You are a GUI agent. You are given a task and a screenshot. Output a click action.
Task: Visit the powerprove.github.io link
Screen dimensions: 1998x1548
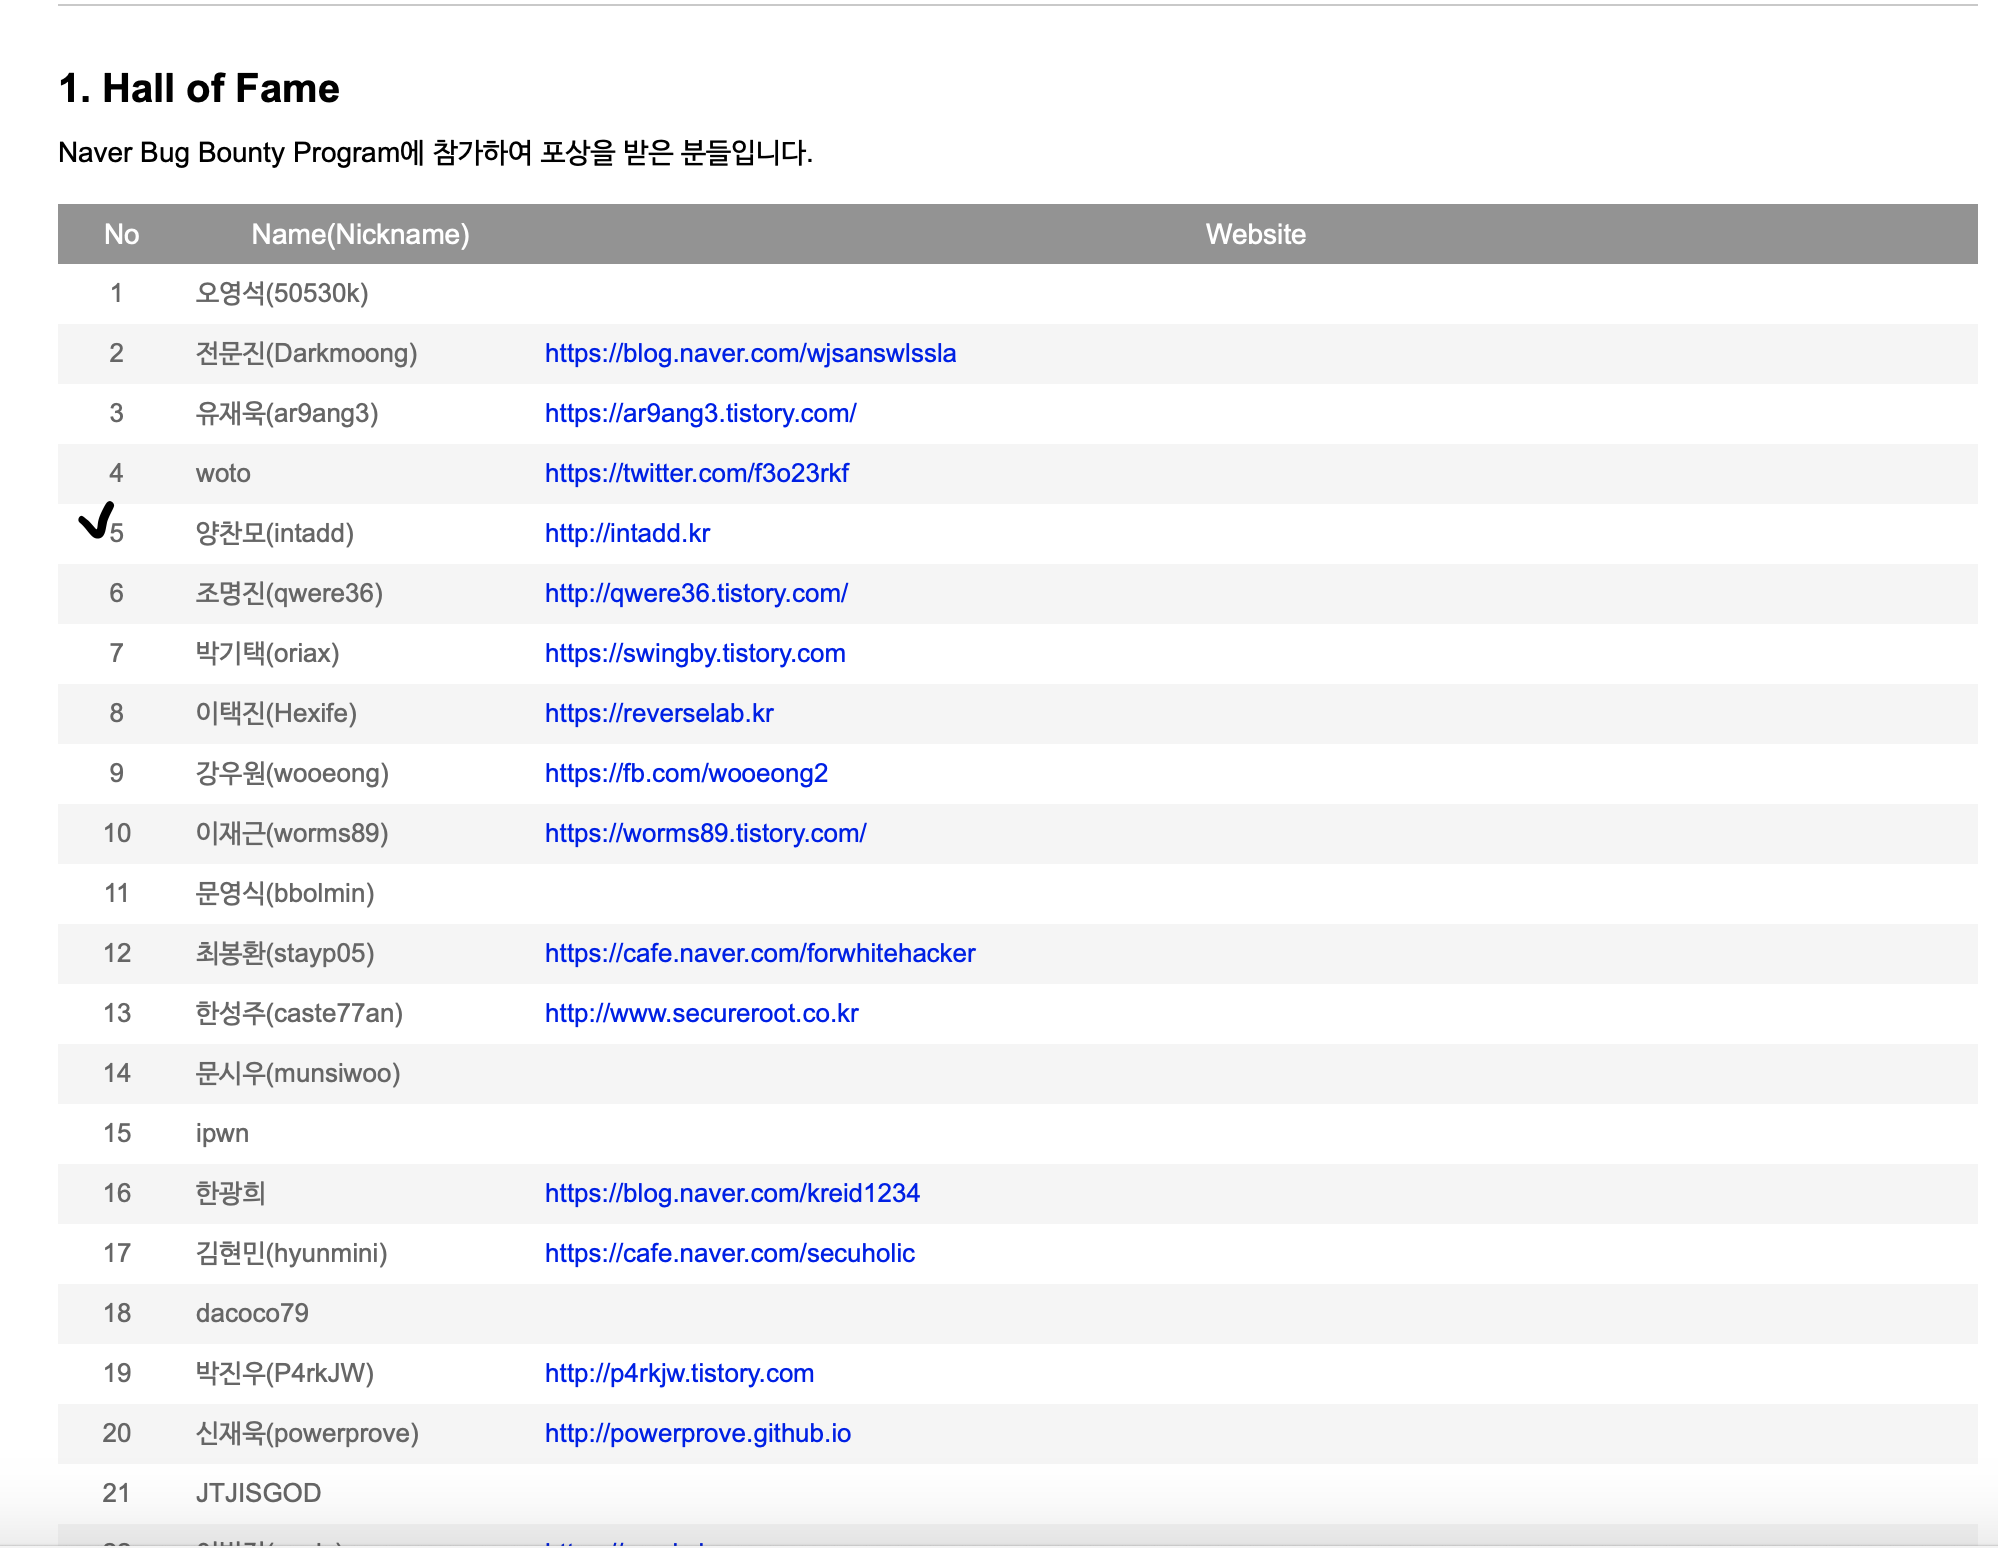pos(697,1433)
